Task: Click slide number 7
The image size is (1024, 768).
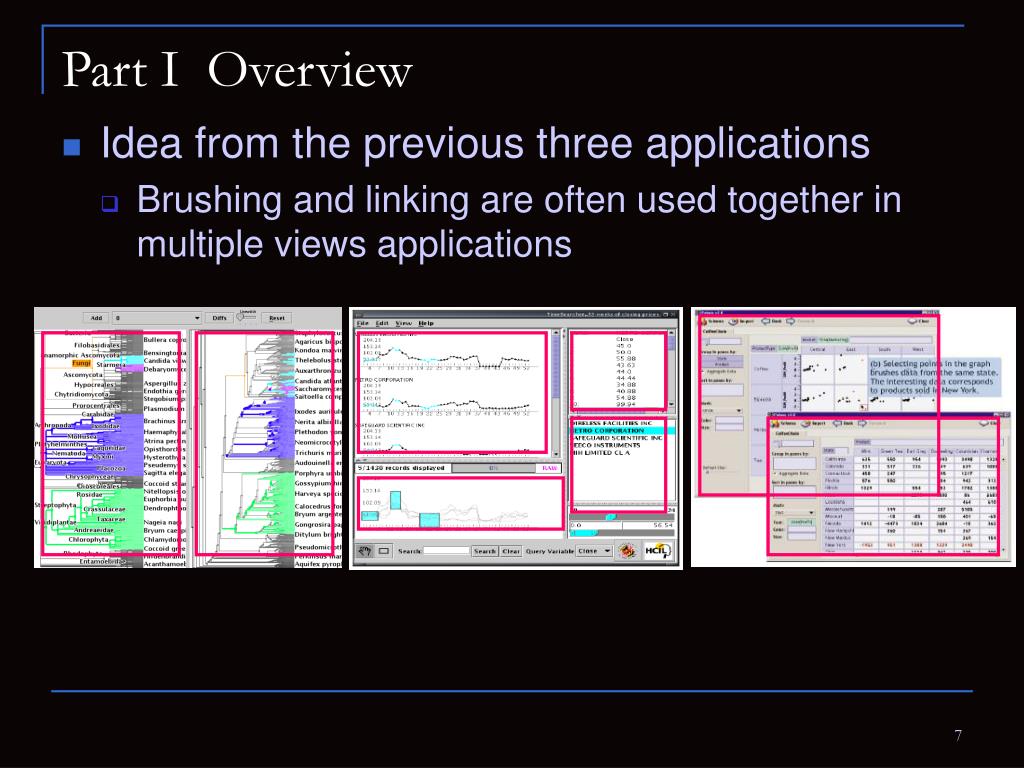Action: (958, 735)
